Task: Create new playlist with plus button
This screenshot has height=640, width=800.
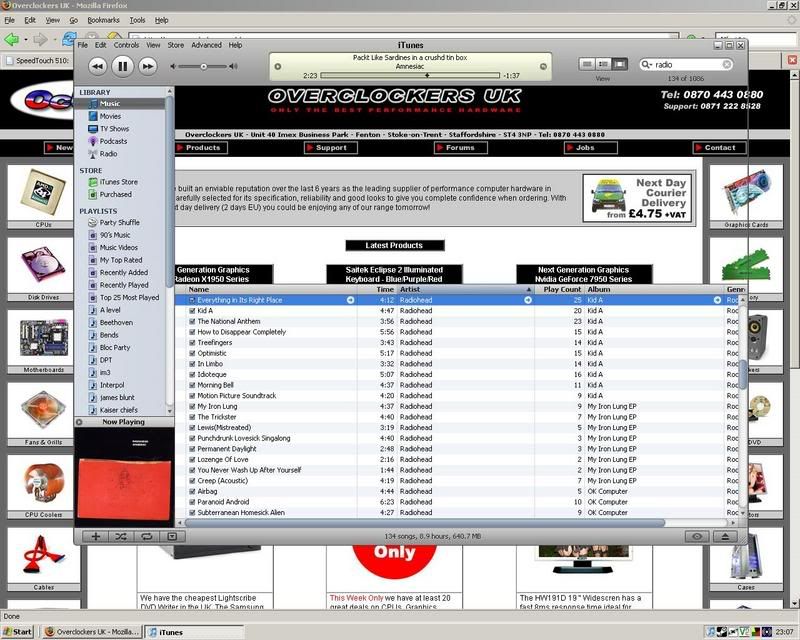Action: (95, 536)
